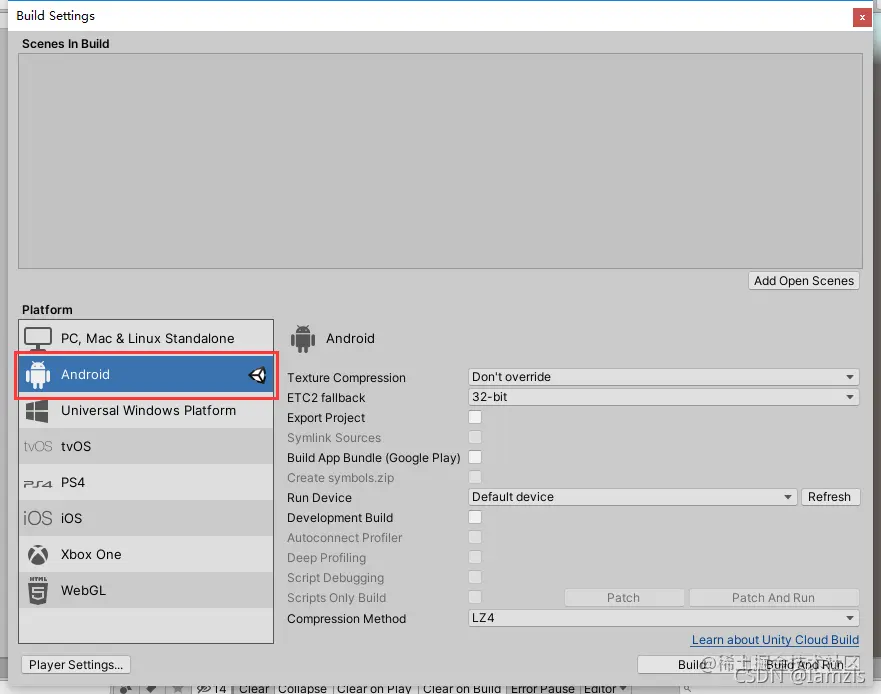Select the Universal Windows Platform Windows logo

37,411
